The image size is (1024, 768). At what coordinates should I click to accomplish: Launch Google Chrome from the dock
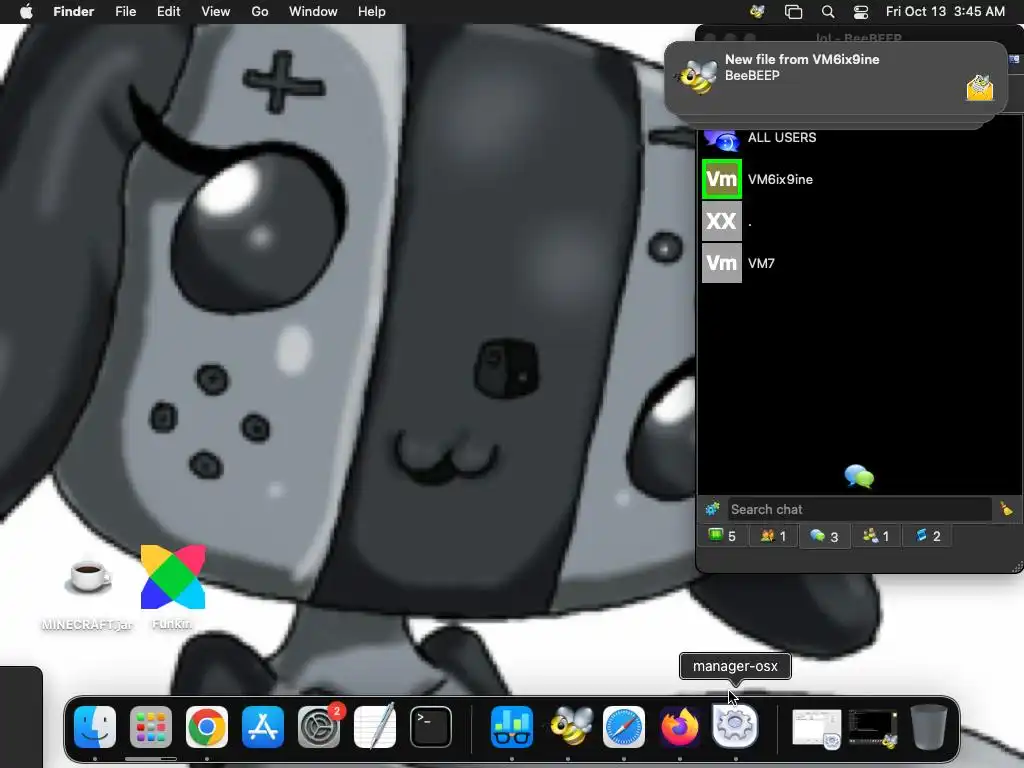[x=207, y=727]
